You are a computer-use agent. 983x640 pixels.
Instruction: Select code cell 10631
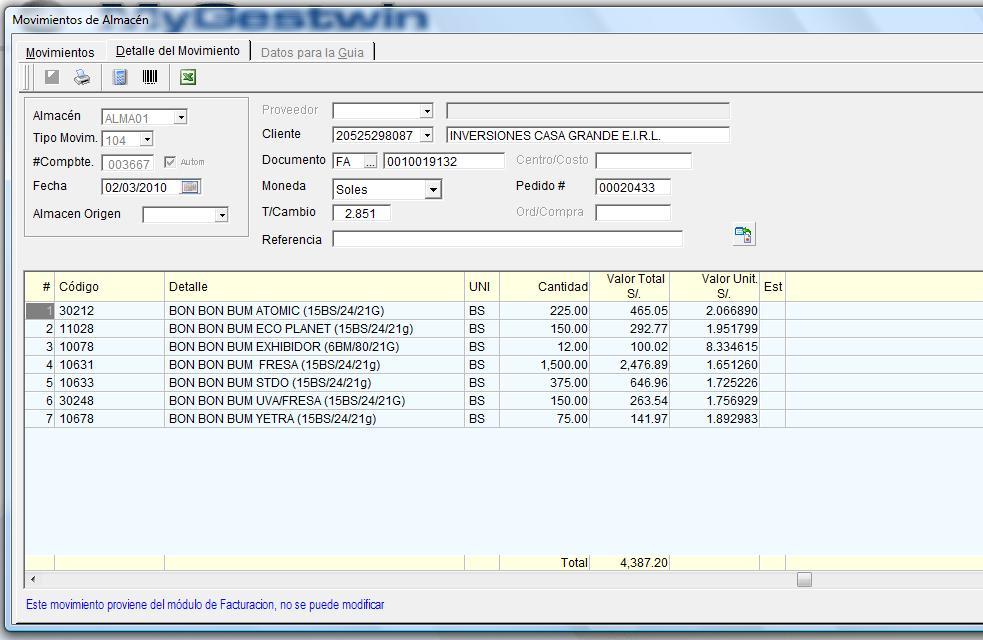coord(110,364)
